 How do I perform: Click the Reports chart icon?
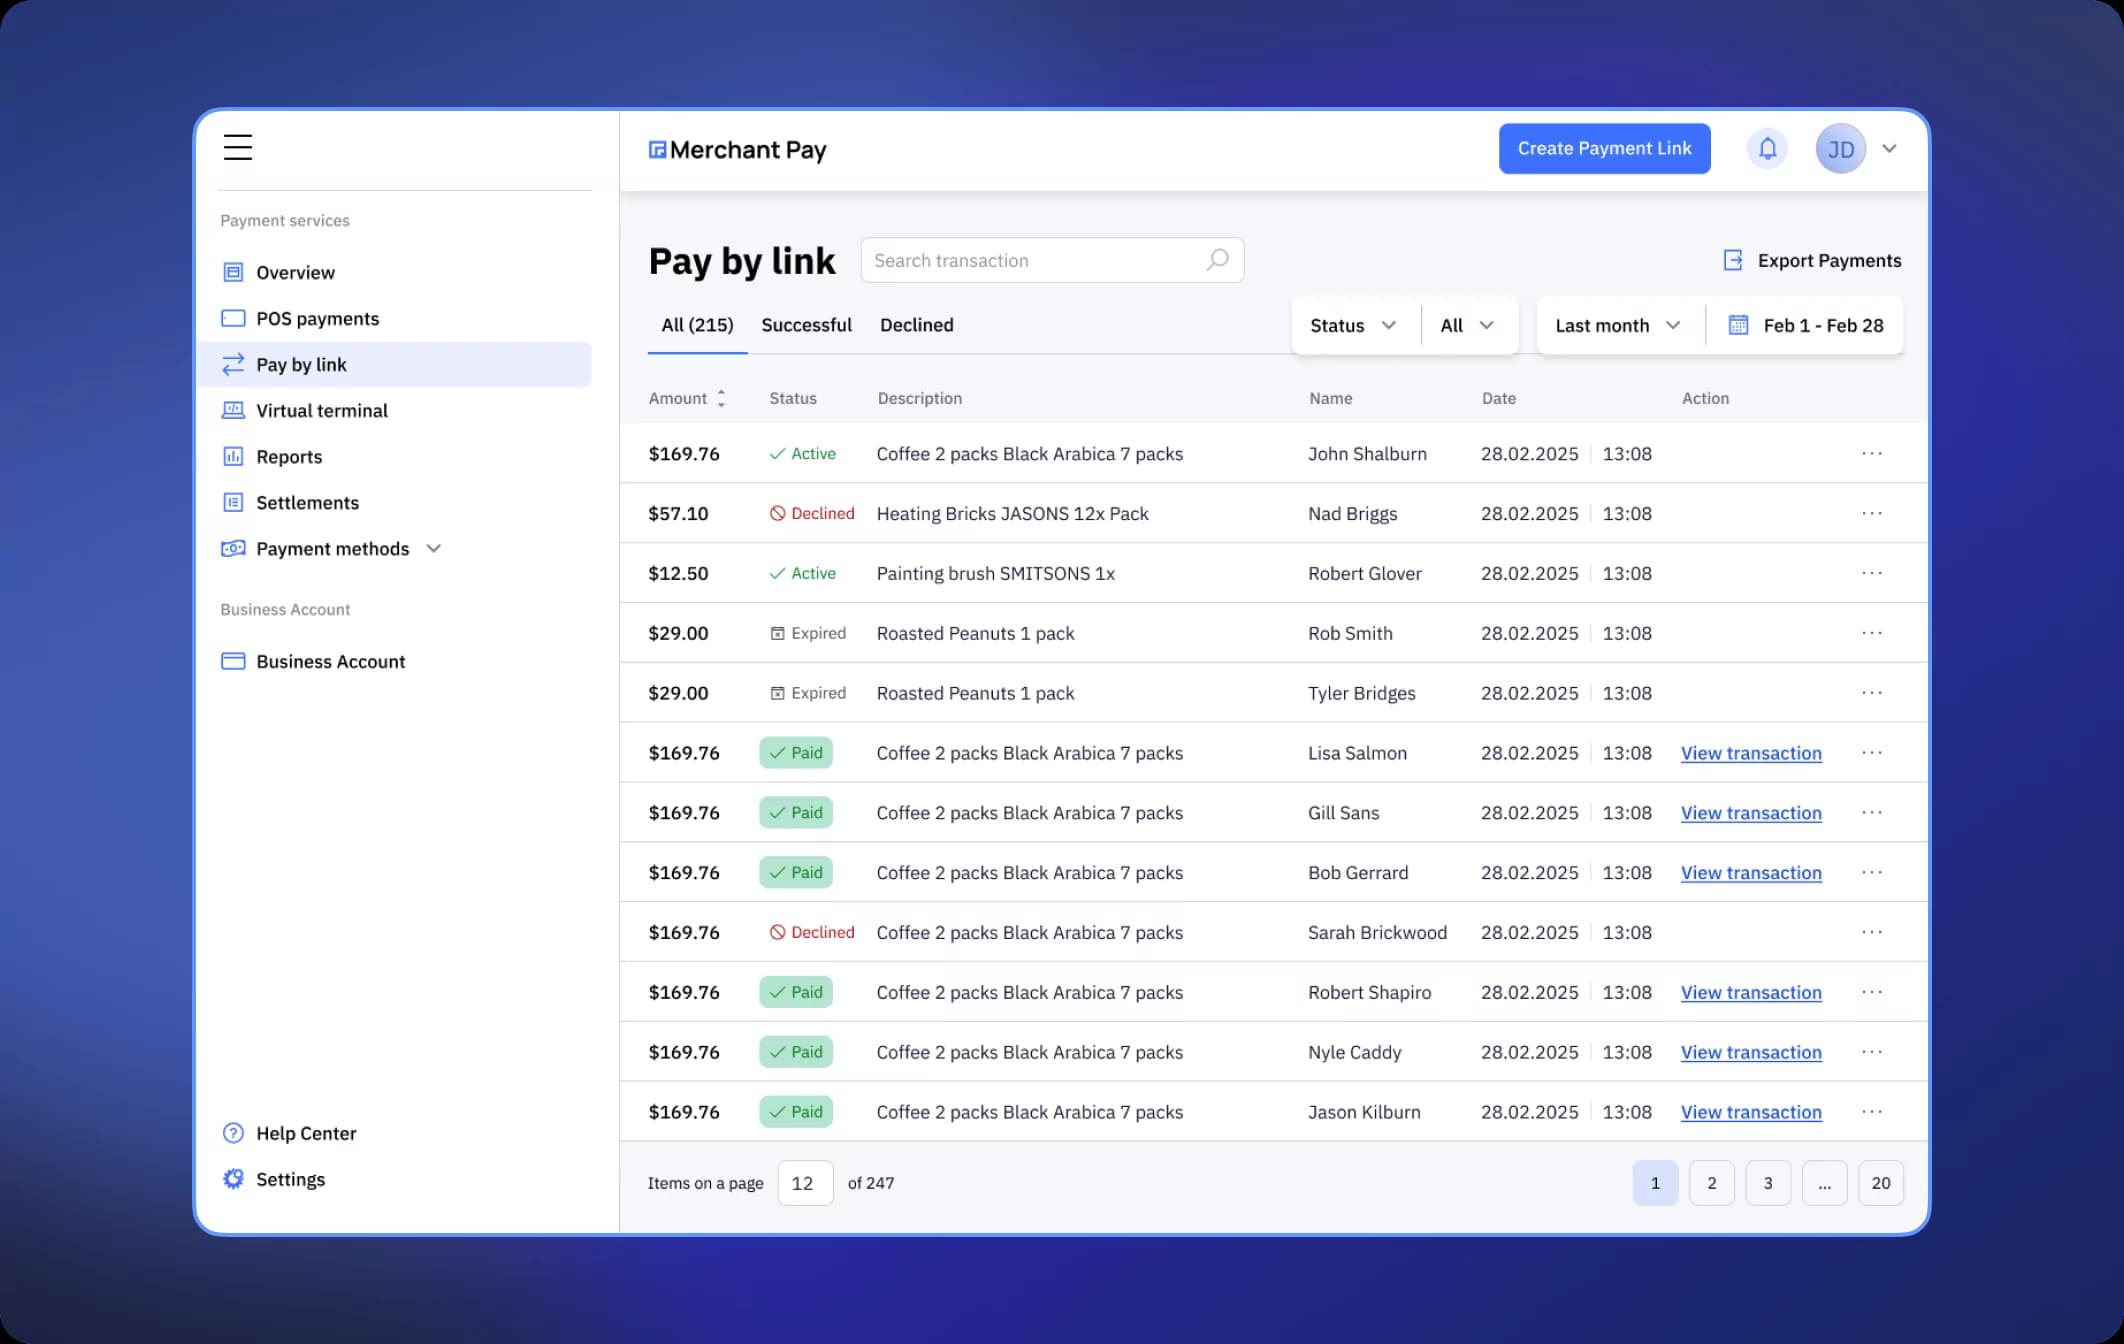[x=233, y=456]
